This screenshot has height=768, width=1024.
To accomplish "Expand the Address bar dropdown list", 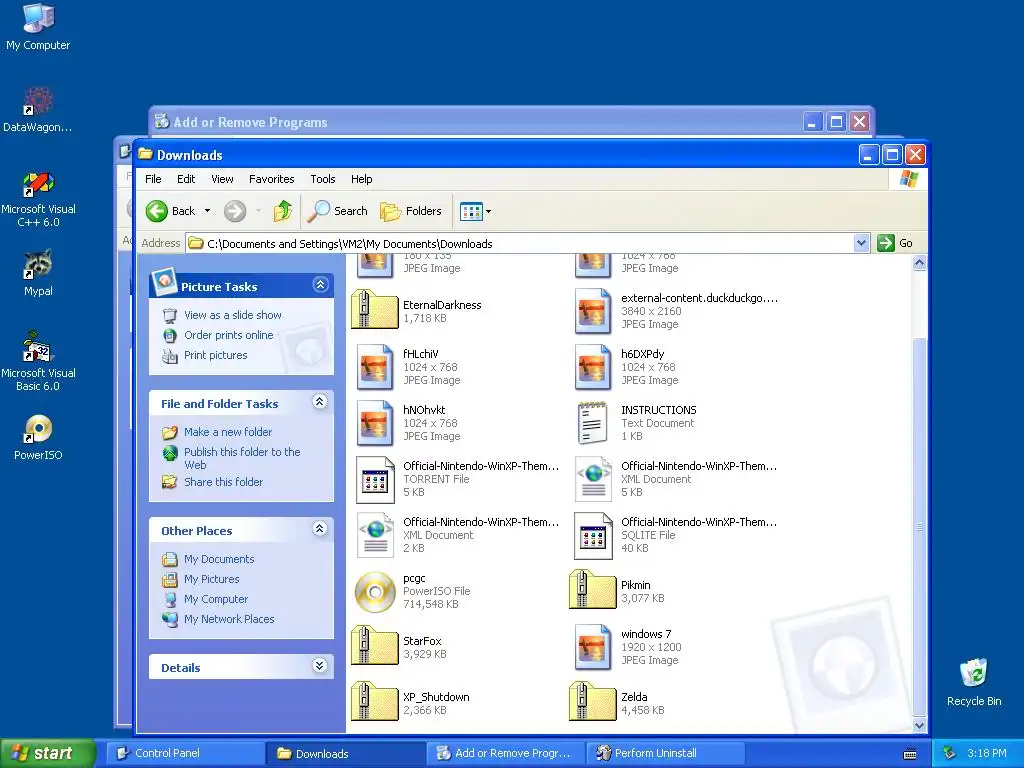I will coord(861,243).
